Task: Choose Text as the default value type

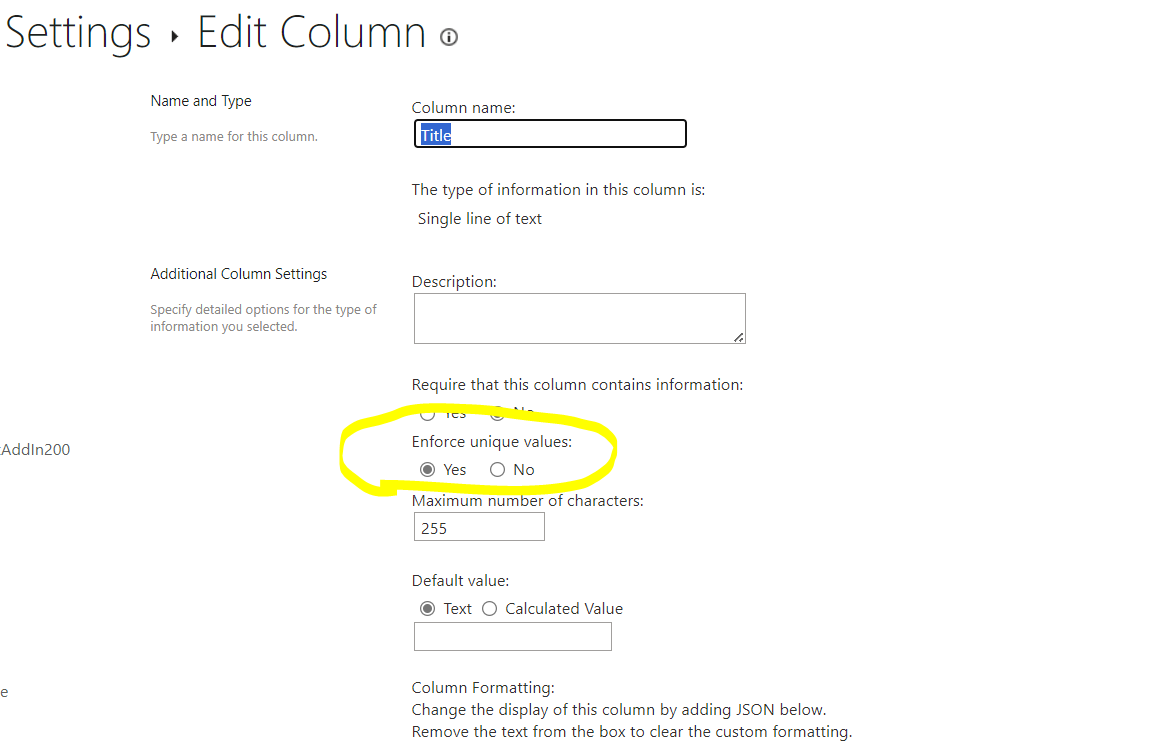Action: 428,608
